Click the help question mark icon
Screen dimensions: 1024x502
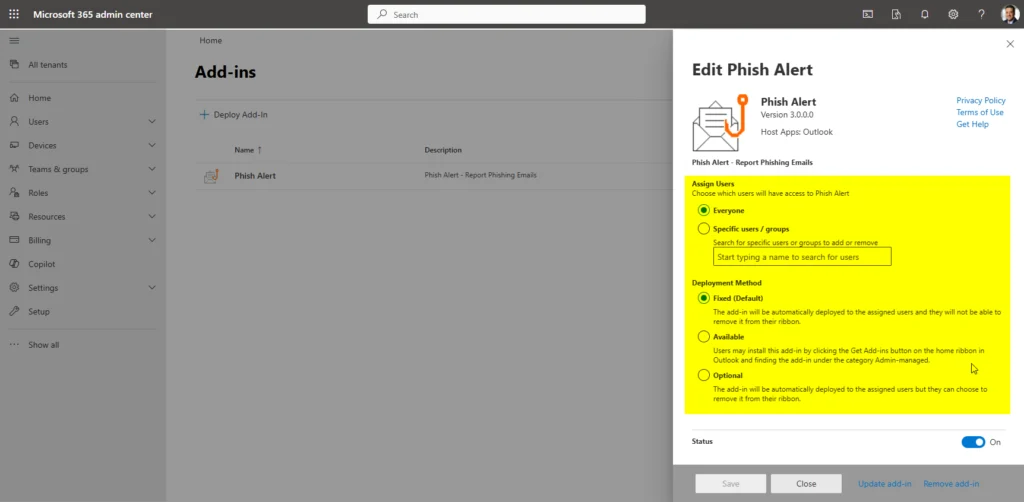click(981, 15)
